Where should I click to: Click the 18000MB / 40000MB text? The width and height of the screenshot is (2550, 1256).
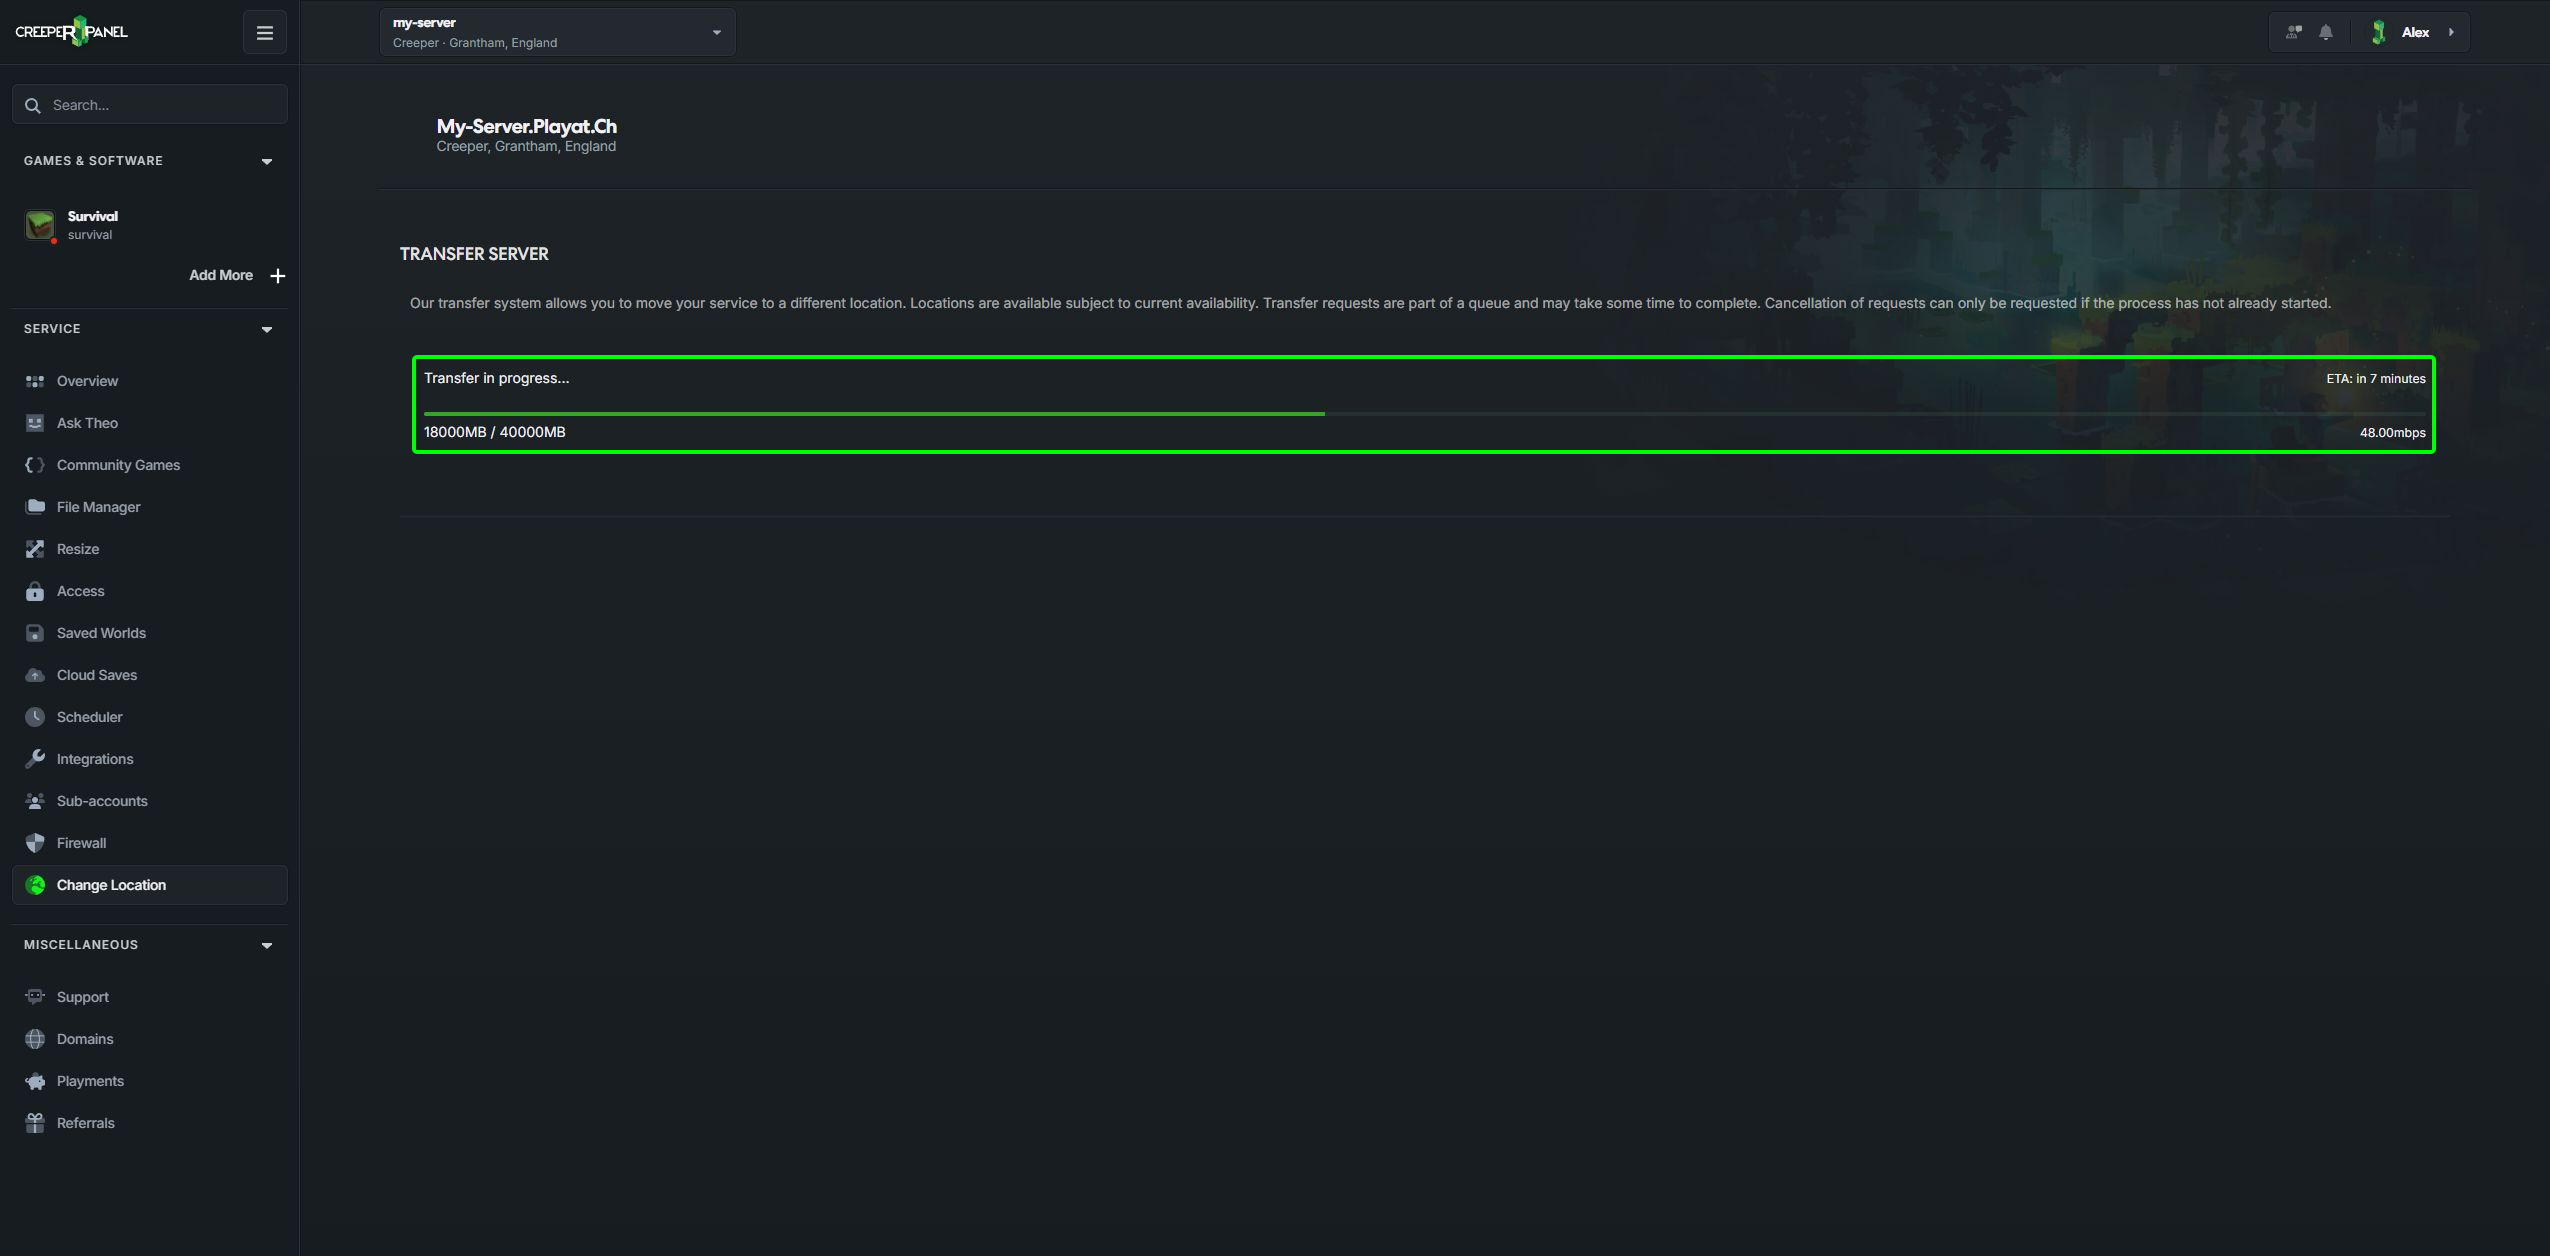point(494,432)
